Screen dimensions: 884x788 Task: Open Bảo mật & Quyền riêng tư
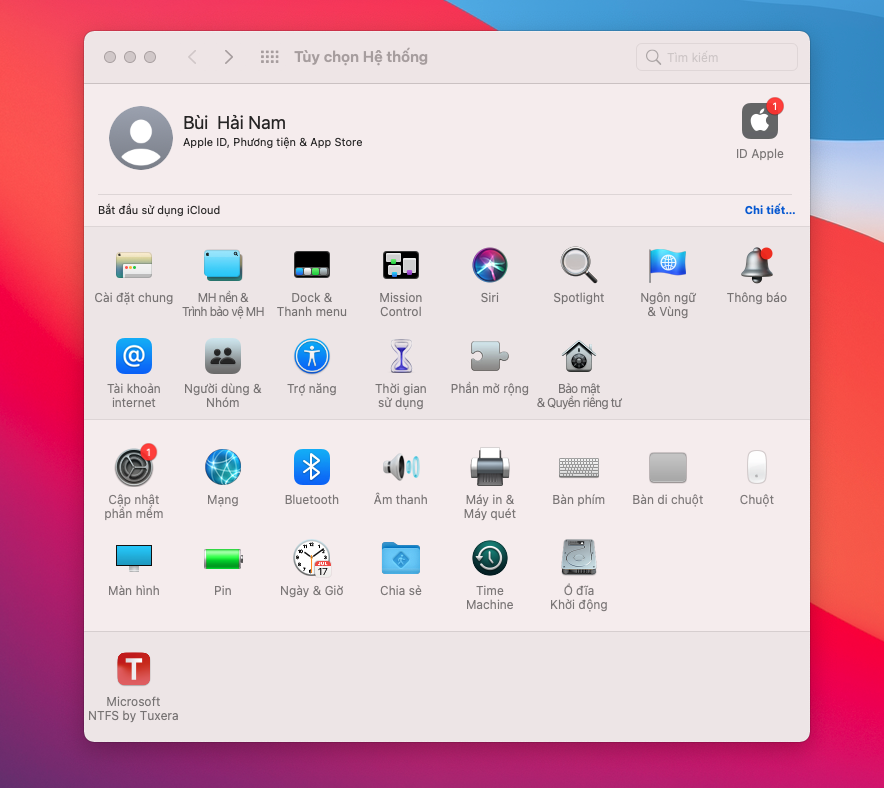pyautogui.click(x=578, y=356)
